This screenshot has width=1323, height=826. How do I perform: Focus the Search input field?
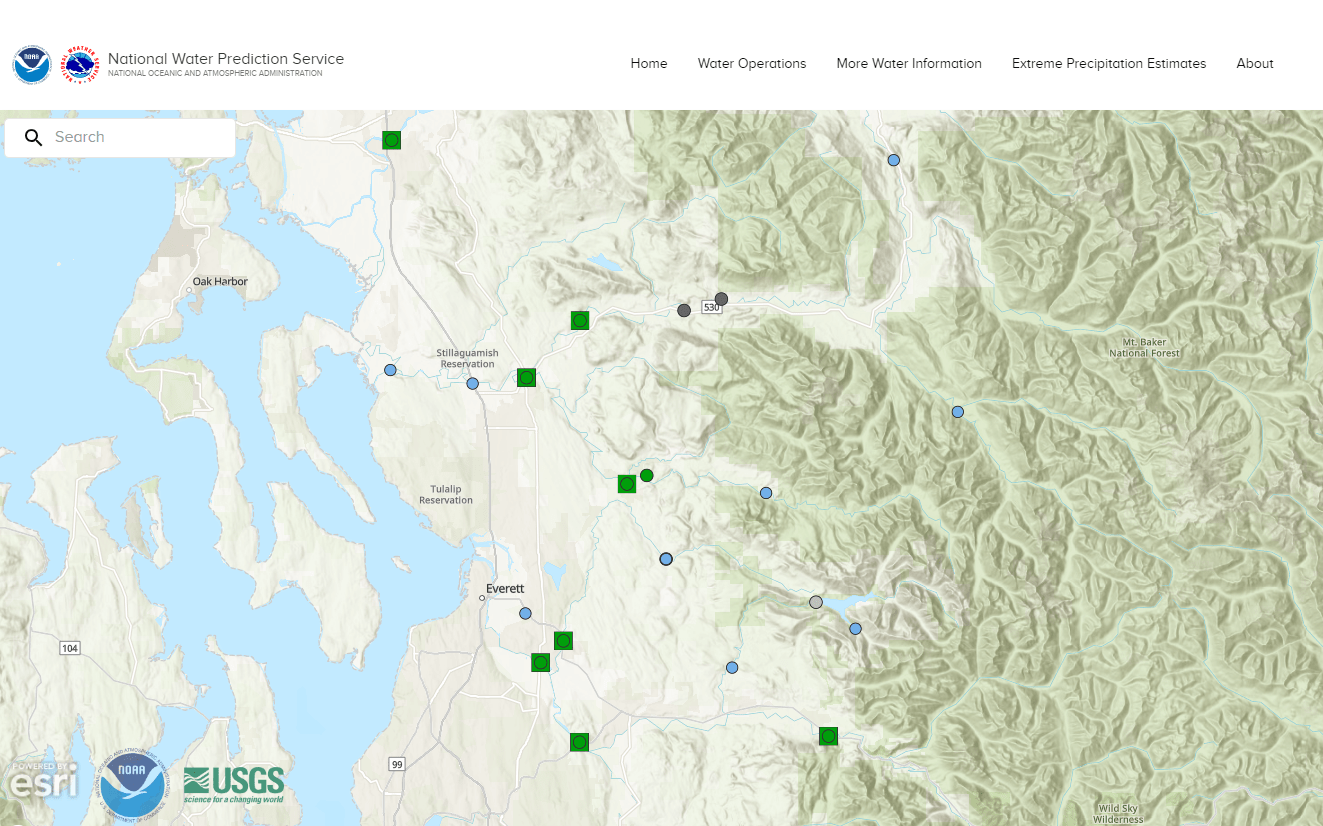[x=120, y=138]
